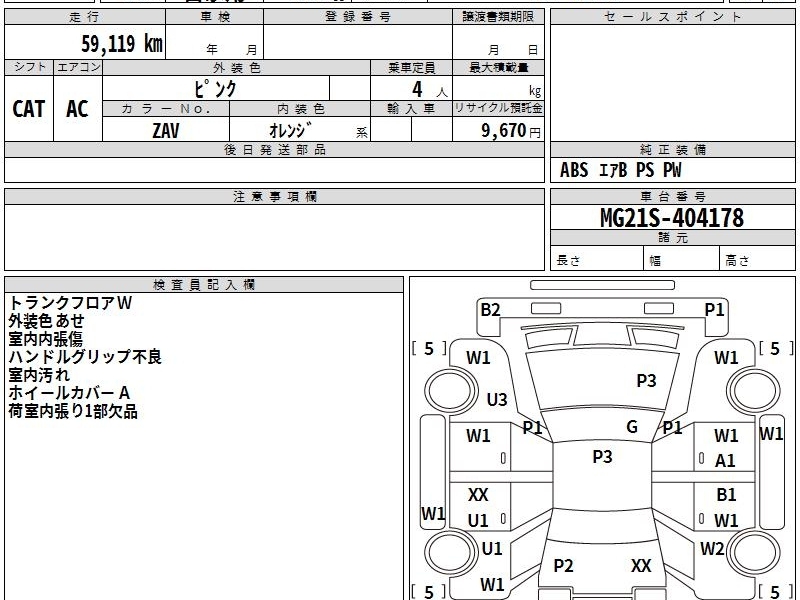Click the エアコン label
The height and width of the screenshot is (600, 800).
click(x=78, y=67)
